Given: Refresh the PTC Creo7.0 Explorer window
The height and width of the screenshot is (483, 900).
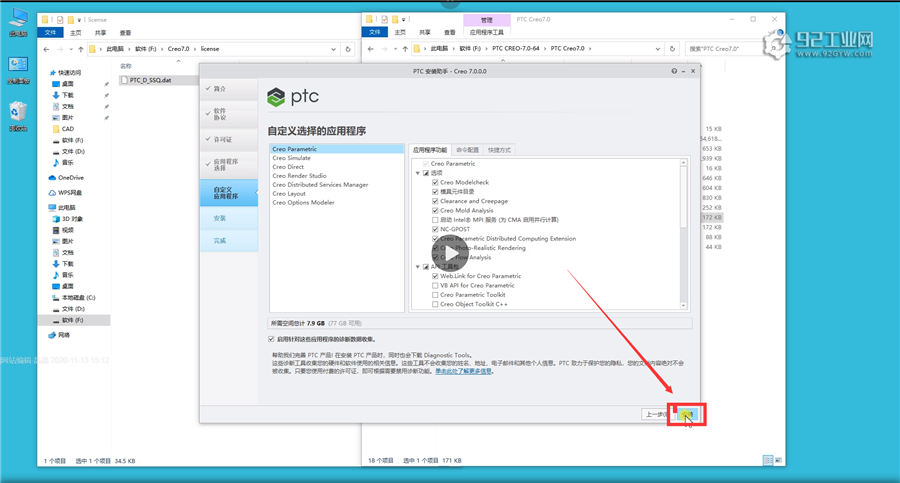Looking at the screenshot, I should pyautogui.click(x=672, y=49).
